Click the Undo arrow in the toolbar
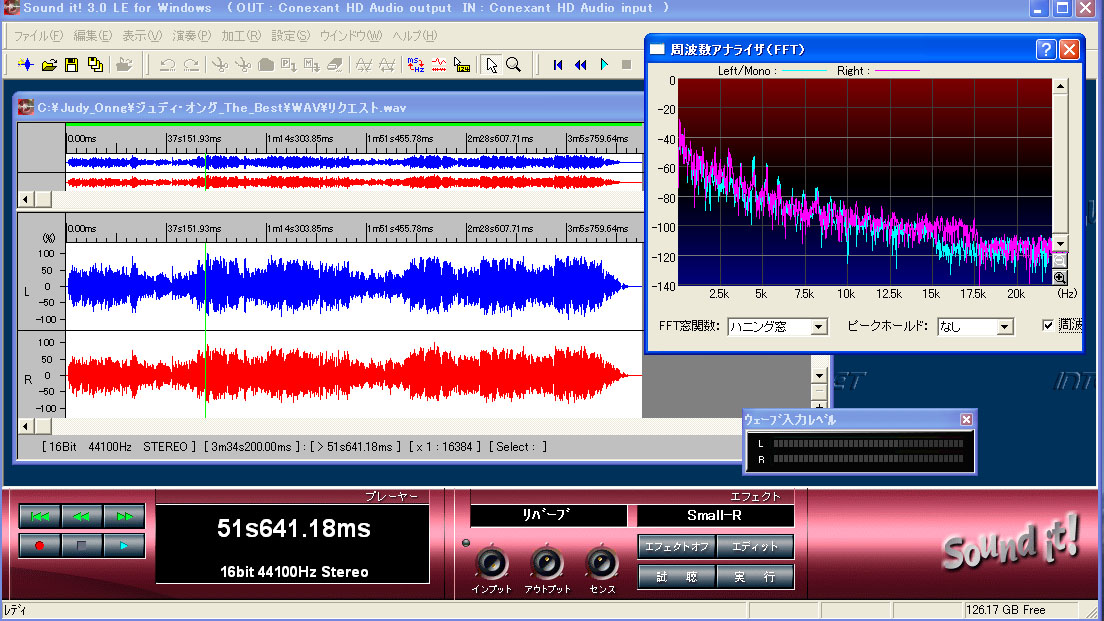Screen dimensions: 1104x621 [x=168, y=65]
